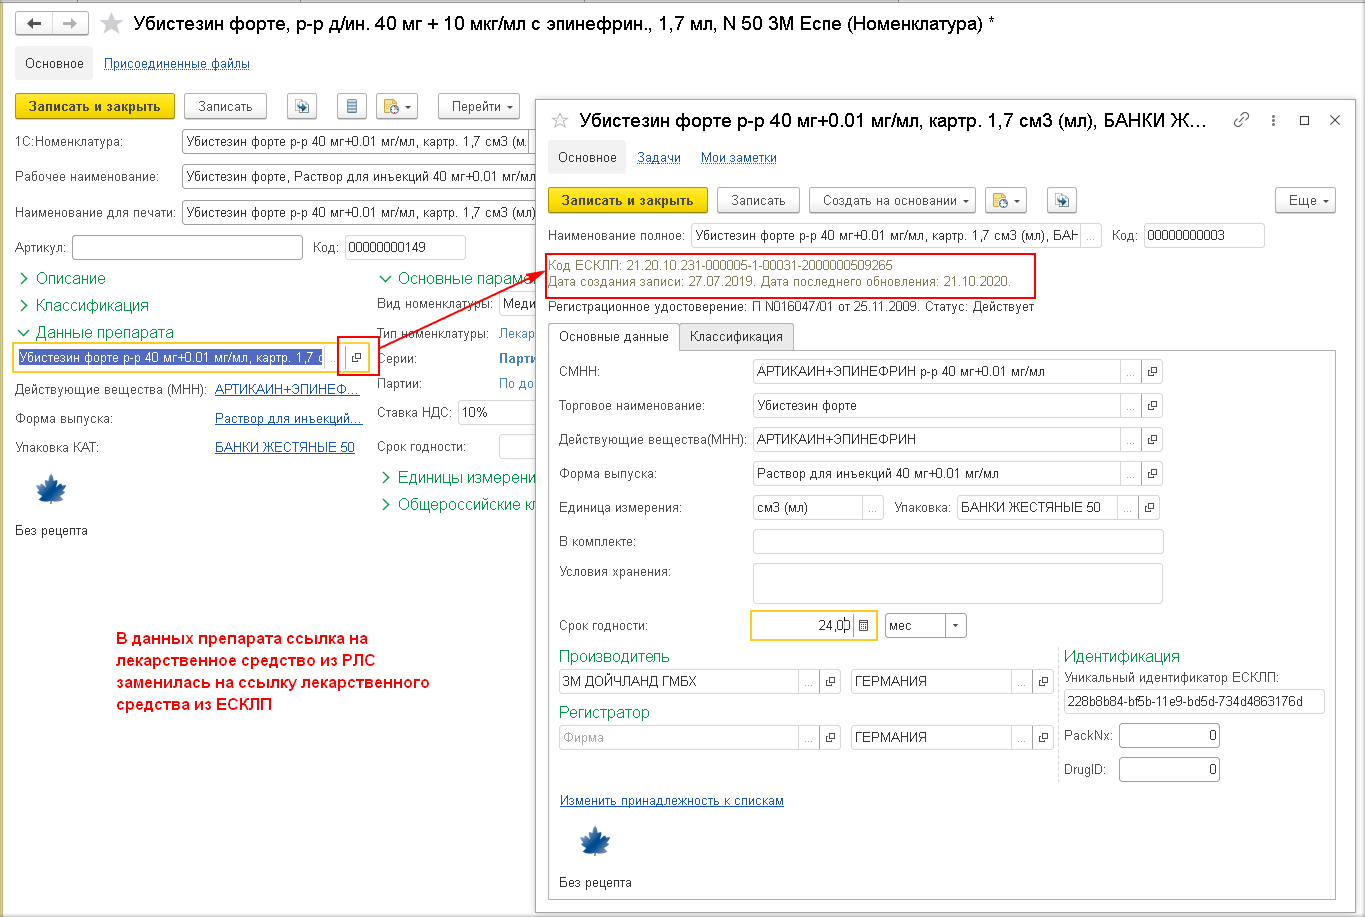Choose СМНН value via ellipsis button
Screen dimensions: 1365x917
[1130, 372]
